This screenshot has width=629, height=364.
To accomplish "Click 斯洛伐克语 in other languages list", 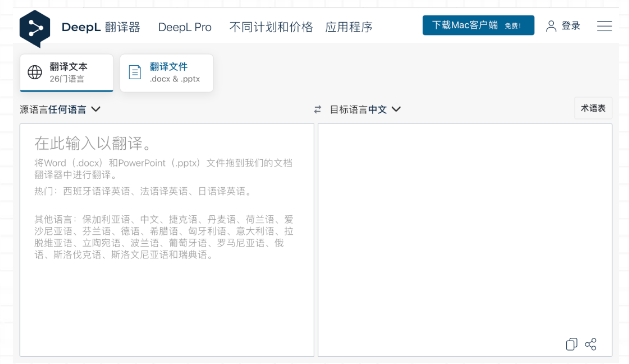I will coord(77,254).
